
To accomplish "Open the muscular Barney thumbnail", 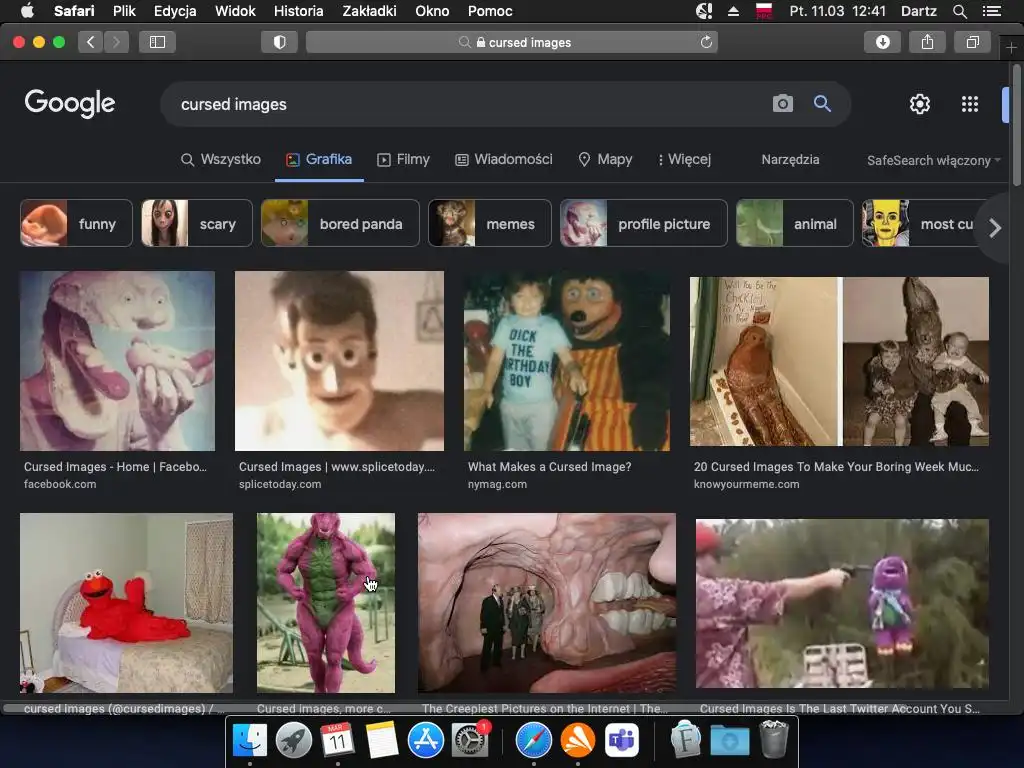I will coord(326,603).
